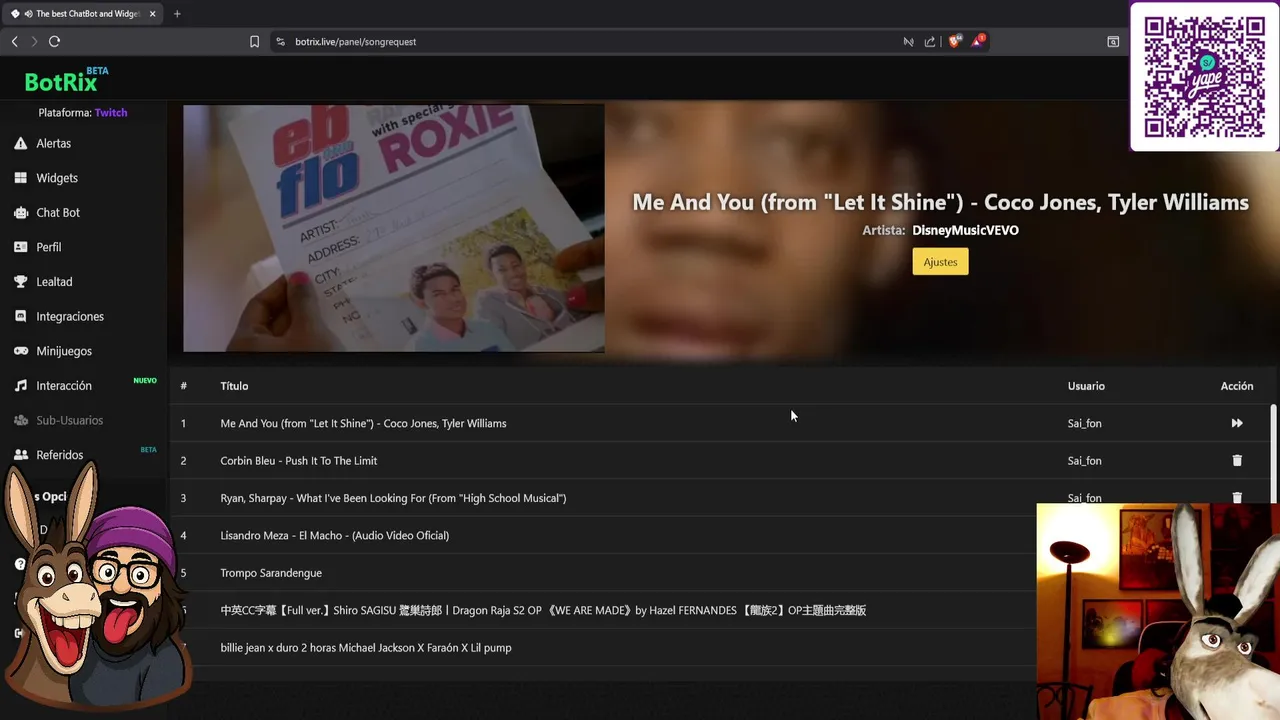Open the Brave Rewards triangle icon
1280x720 pixels.
[979, 41]
